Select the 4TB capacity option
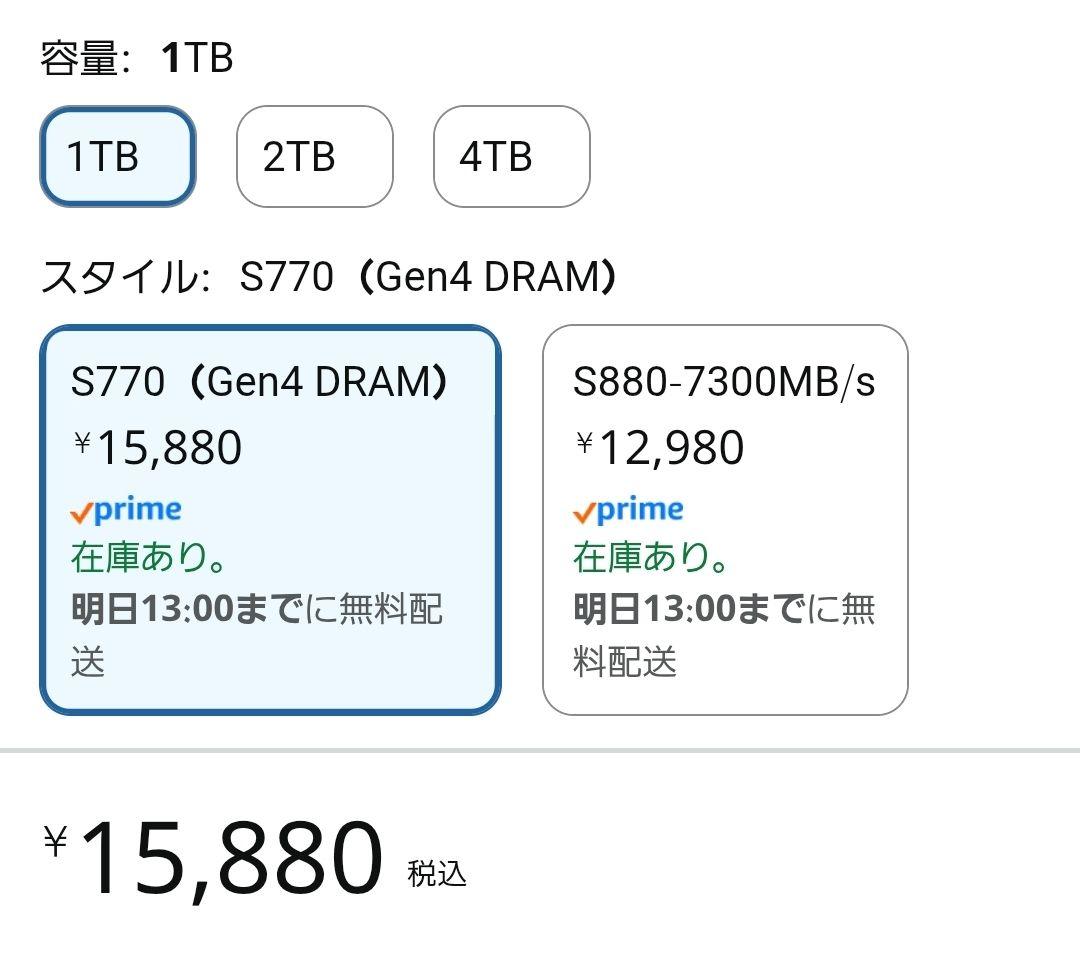The image size is (1080, 971). point(510,157)
